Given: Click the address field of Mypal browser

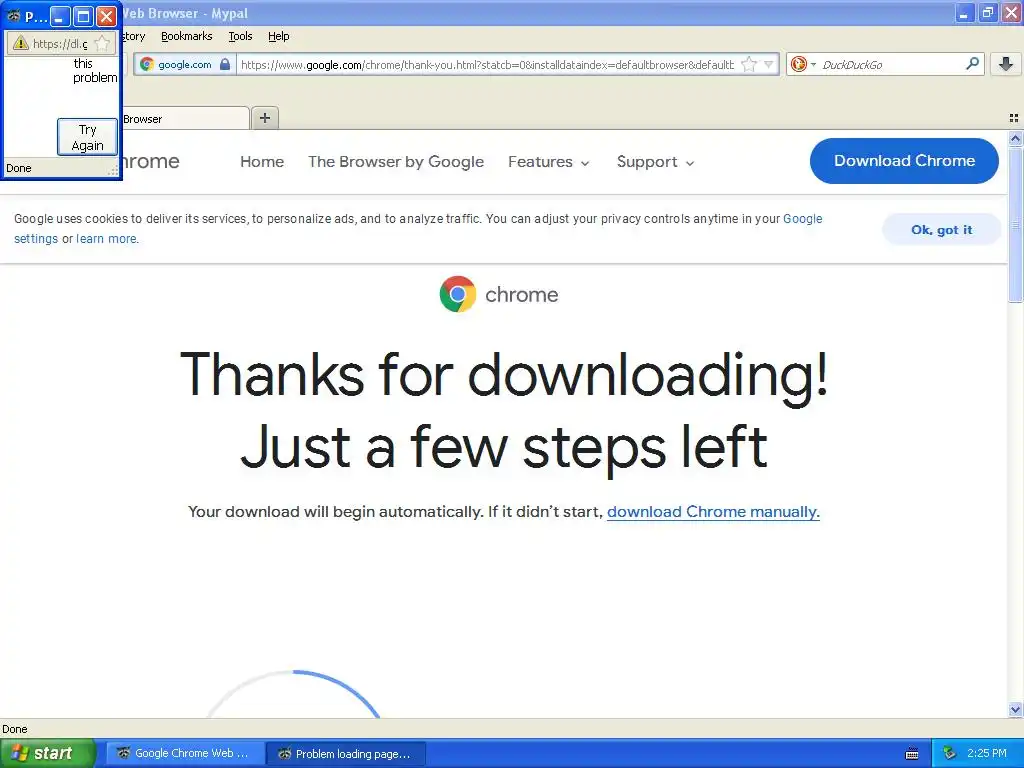Looking at the screenshot, I should [x=487, y=64].
